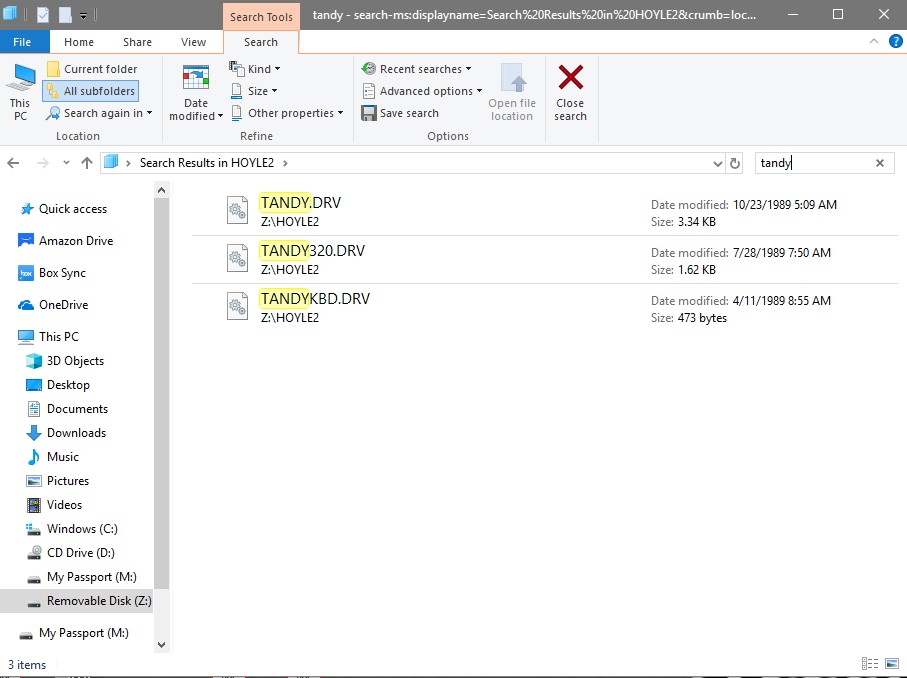Open the Size filter dropdown

click(256, 91)
